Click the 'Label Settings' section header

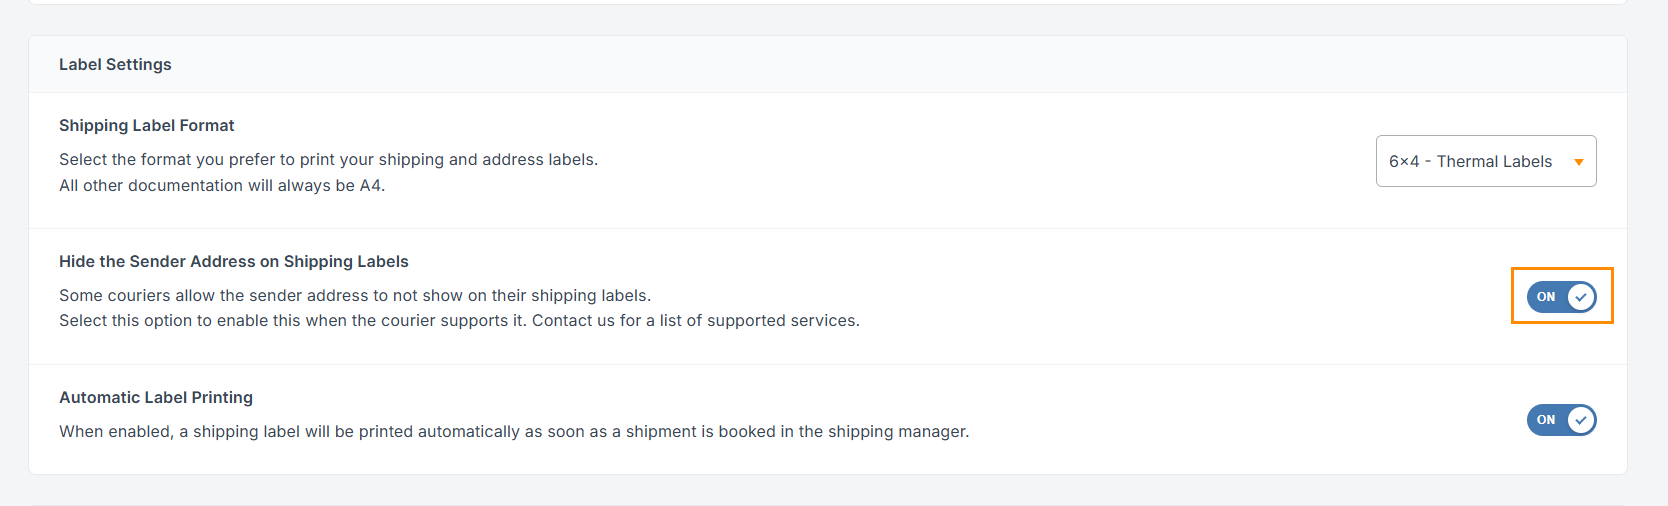115,64
